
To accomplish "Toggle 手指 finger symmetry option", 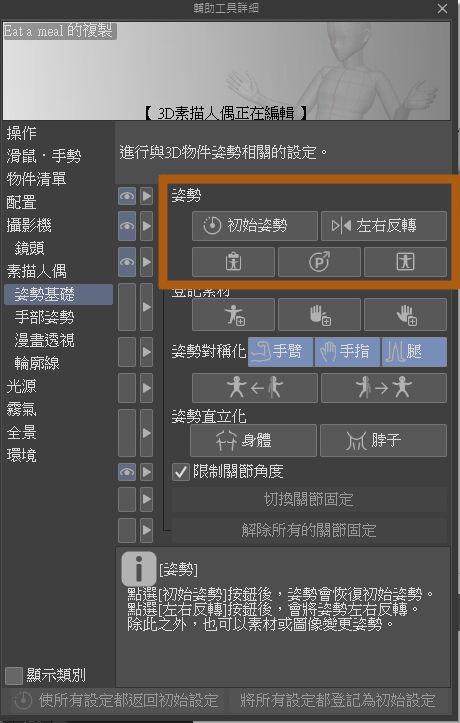I will pos(347,352).
